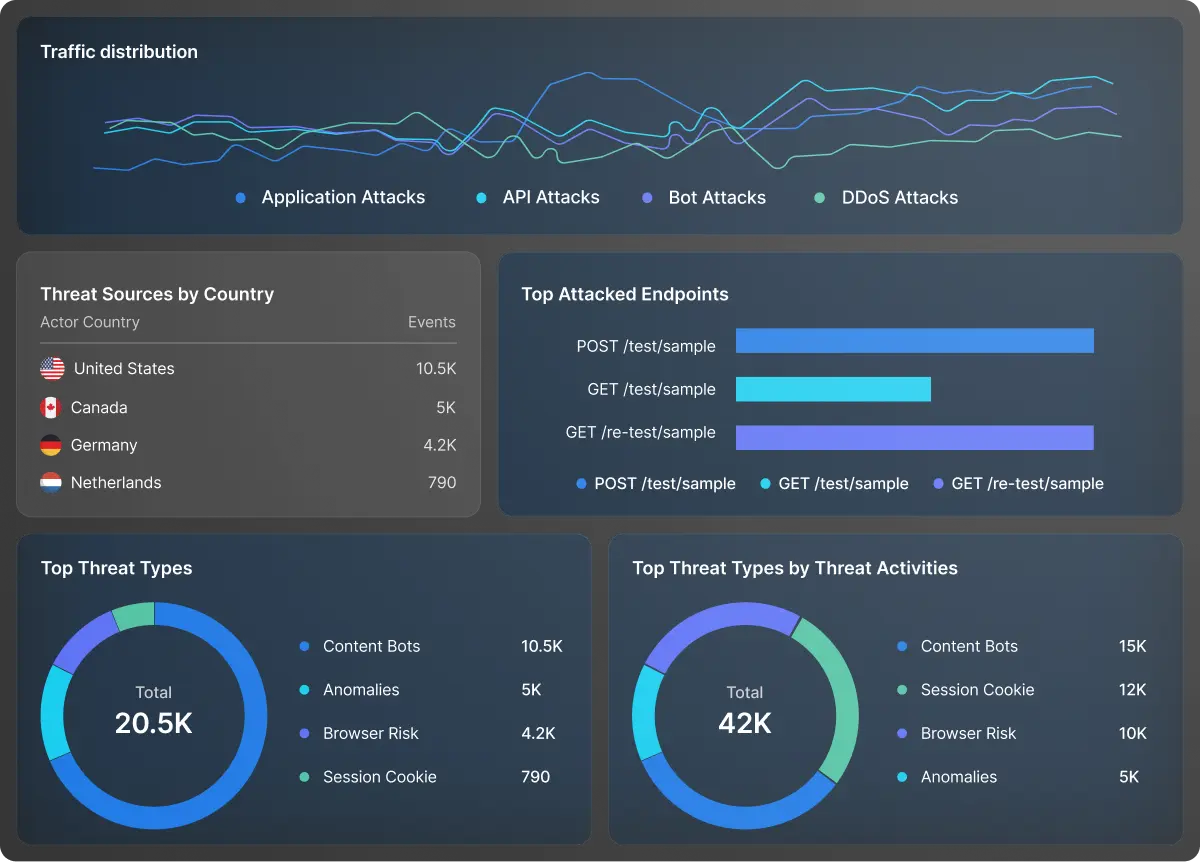Click the Germany flag icon
The height and width of the screenshot is (862, 1200).
[x=52, y=445]
